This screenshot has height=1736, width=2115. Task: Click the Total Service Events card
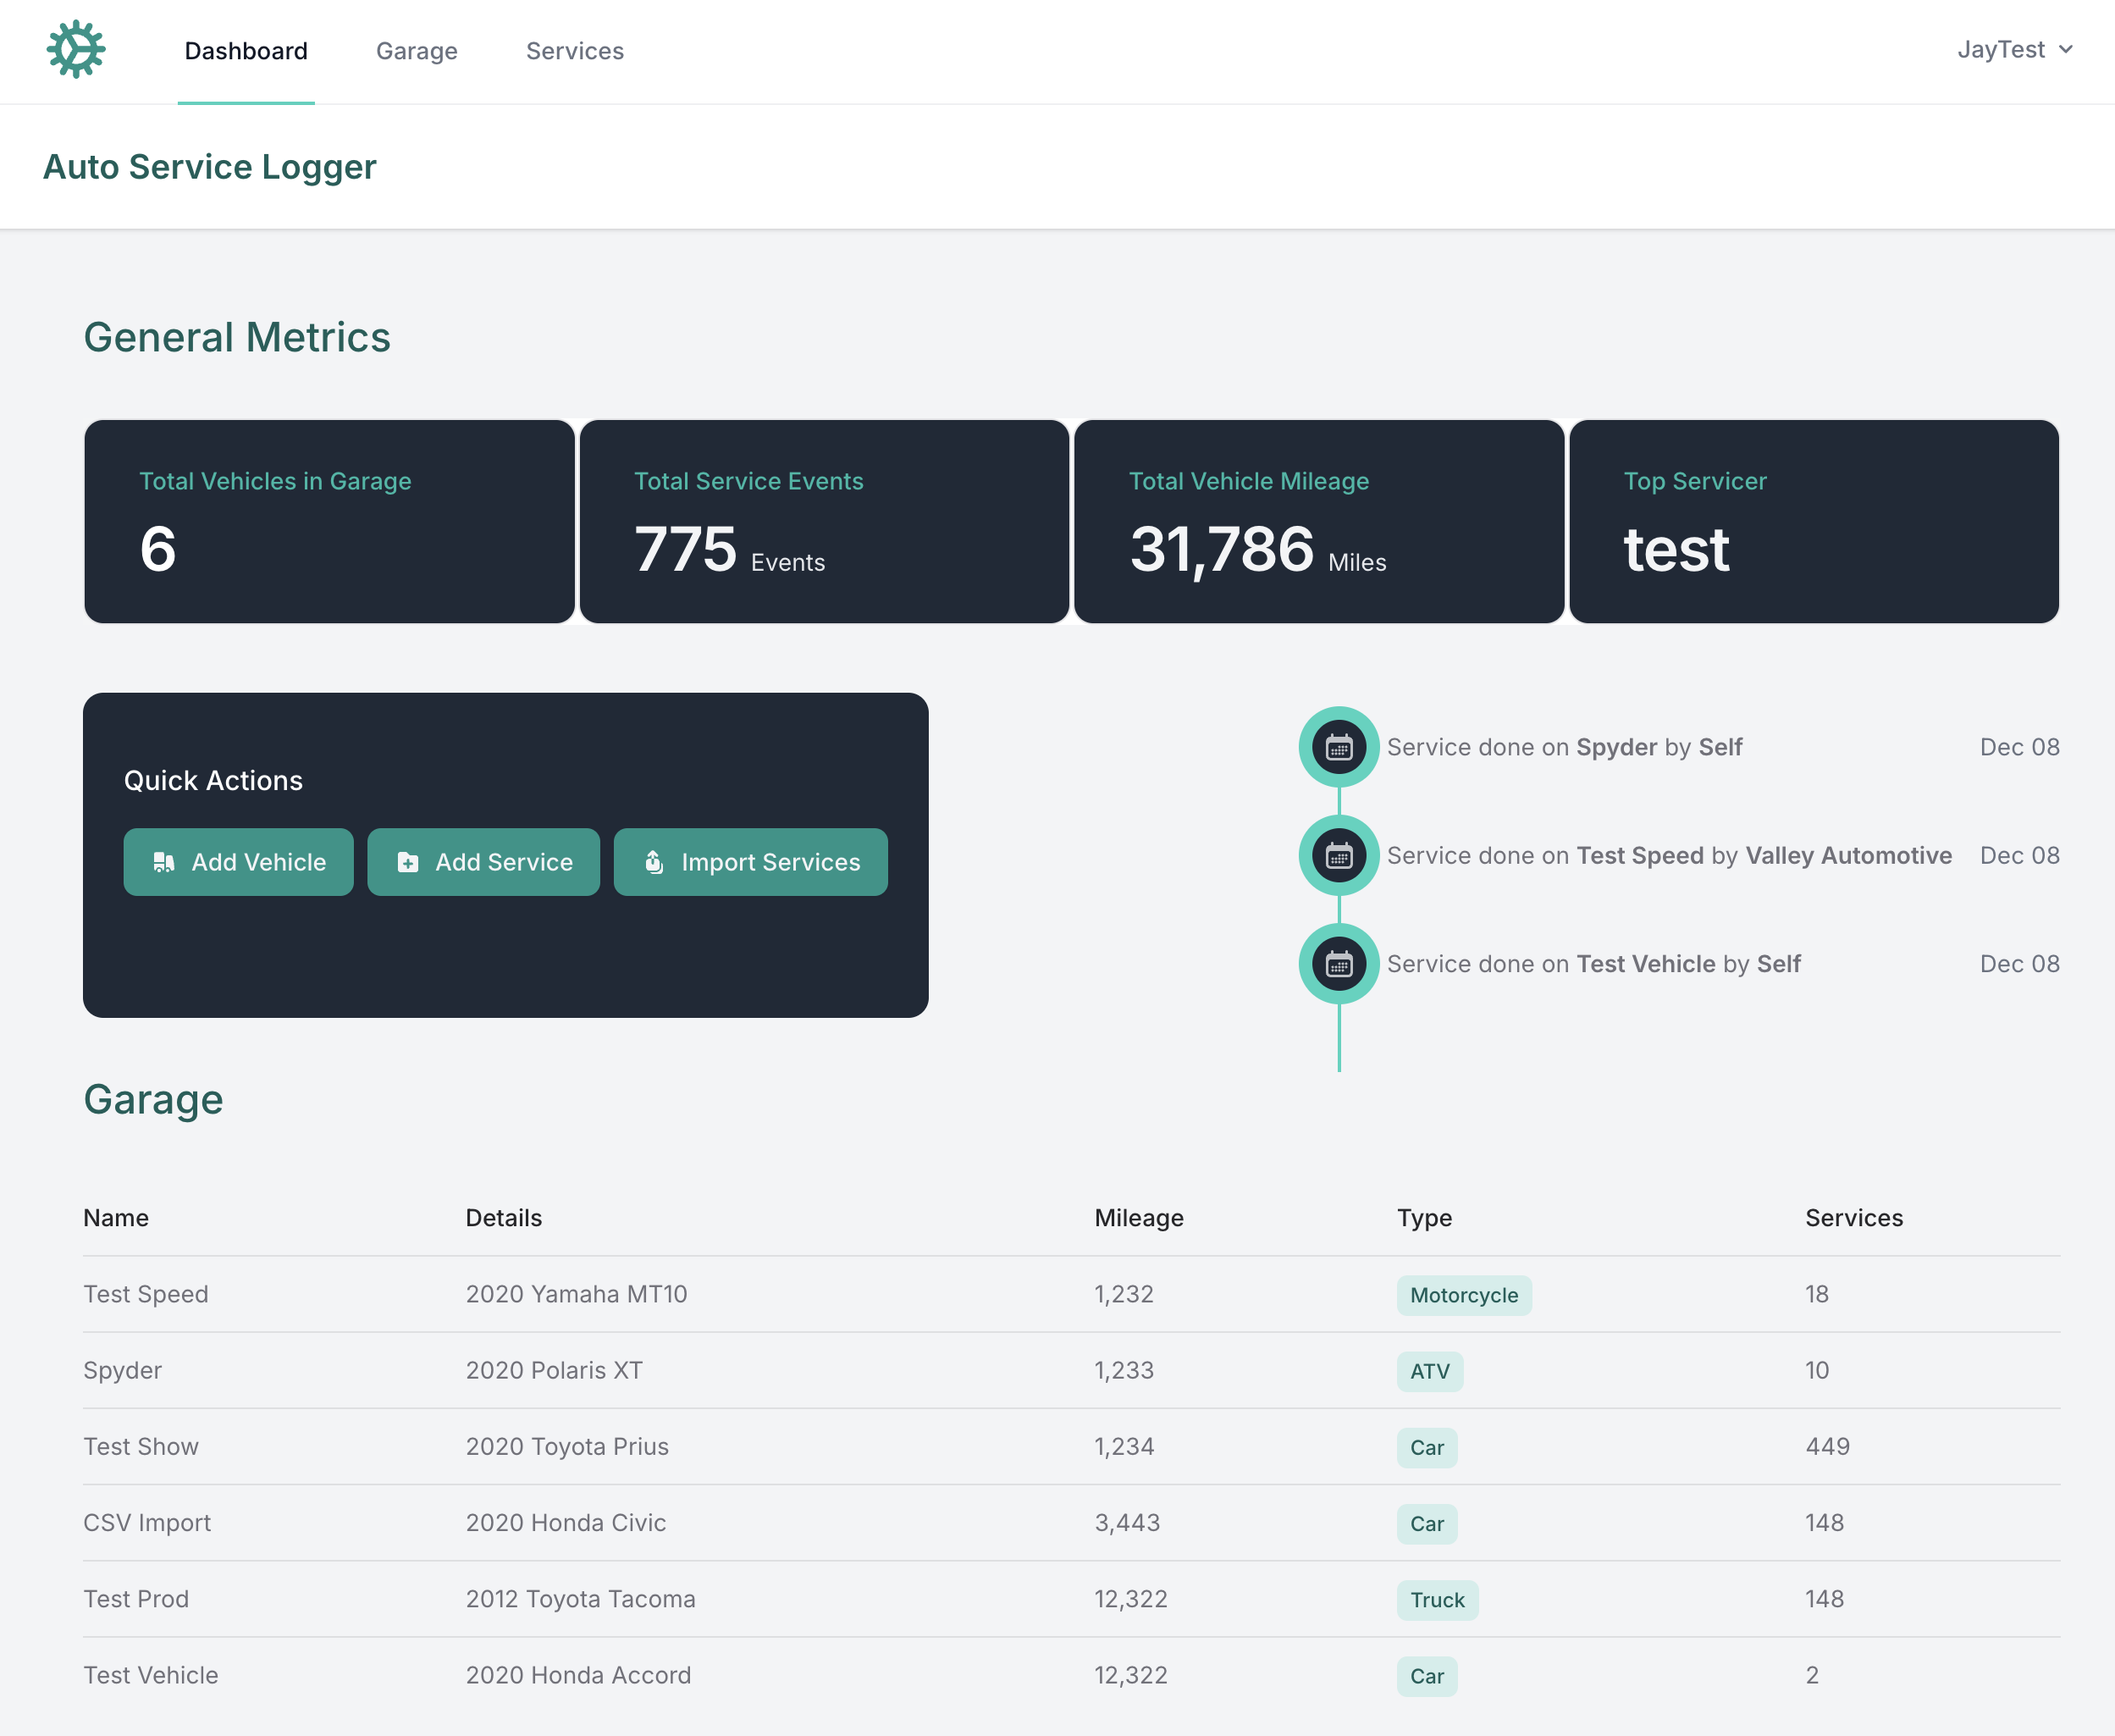(x=824, y=521)
